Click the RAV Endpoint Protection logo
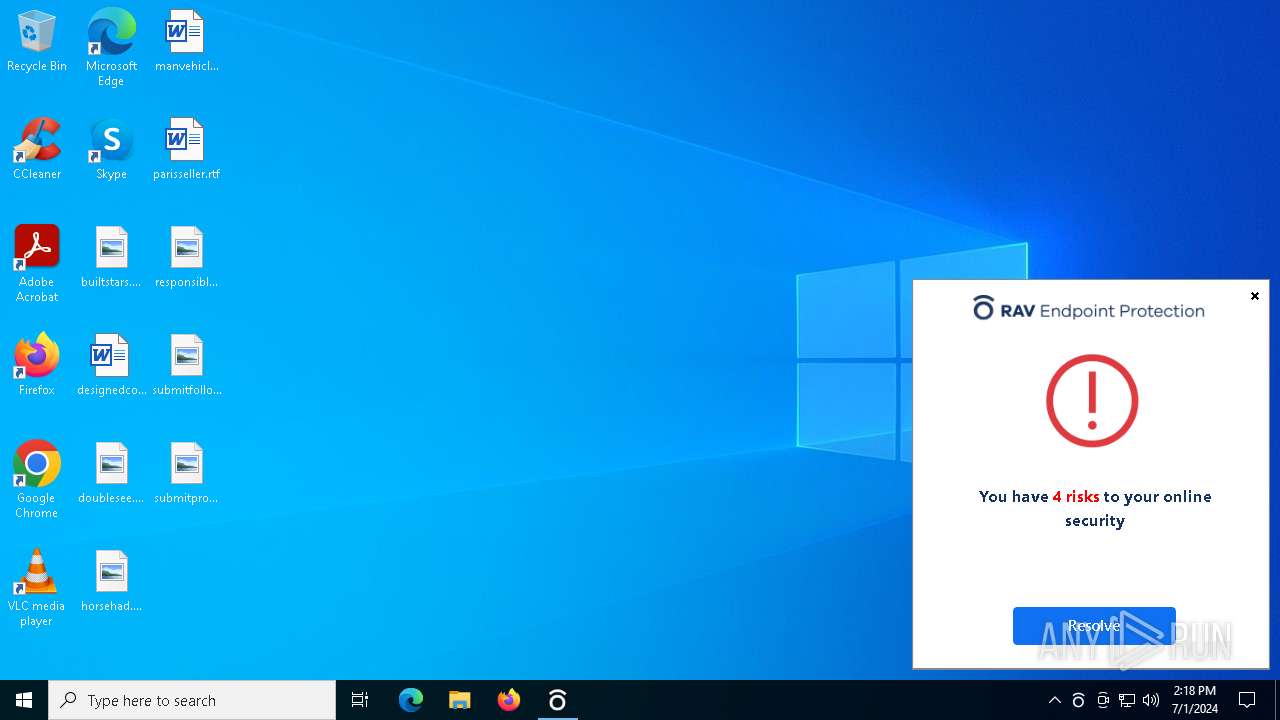The image size is (1280, 720). click(x=1089, y=309)
